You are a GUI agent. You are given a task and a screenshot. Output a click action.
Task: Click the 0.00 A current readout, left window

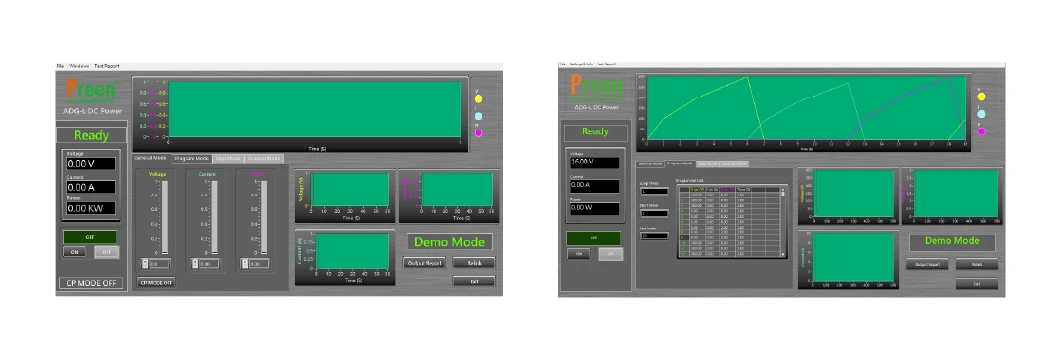point(91,187)
